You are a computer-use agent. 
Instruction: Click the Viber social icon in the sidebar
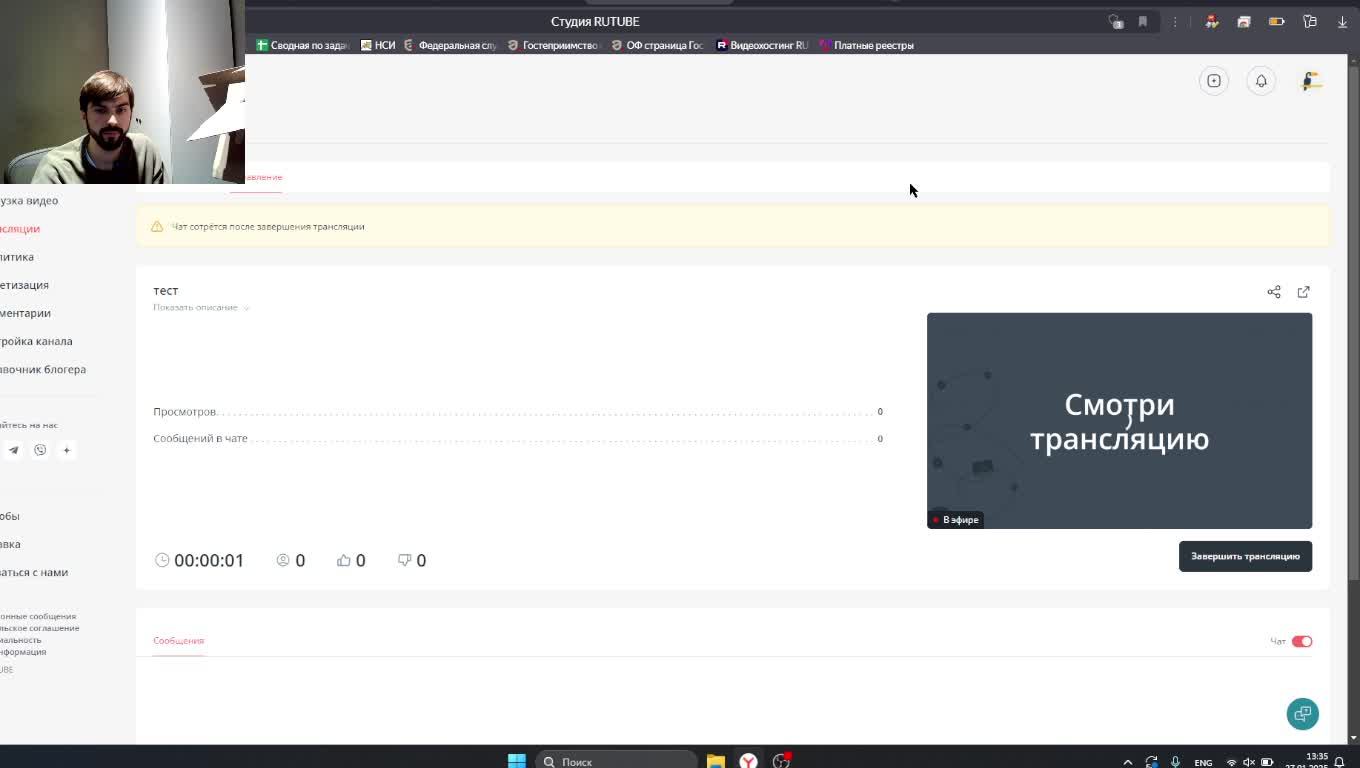40,450
